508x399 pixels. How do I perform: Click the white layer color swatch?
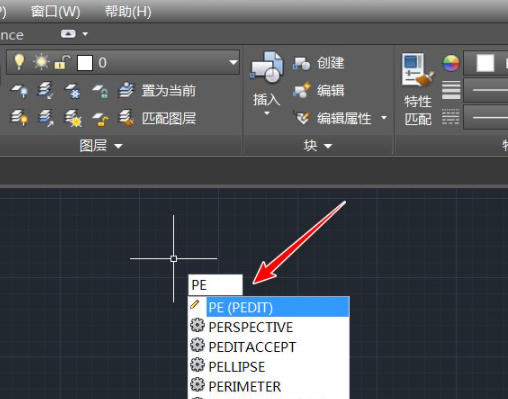85,63
